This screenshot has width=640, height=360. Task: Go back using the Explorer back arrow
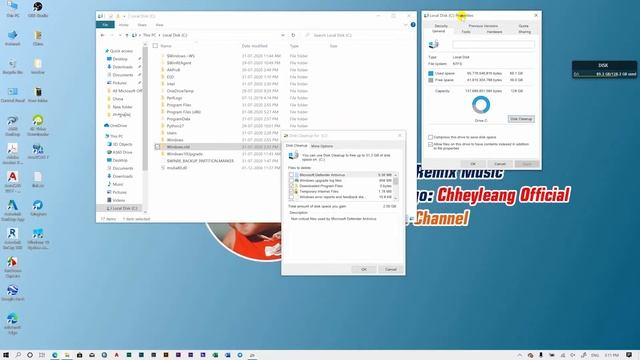(102, 36)
